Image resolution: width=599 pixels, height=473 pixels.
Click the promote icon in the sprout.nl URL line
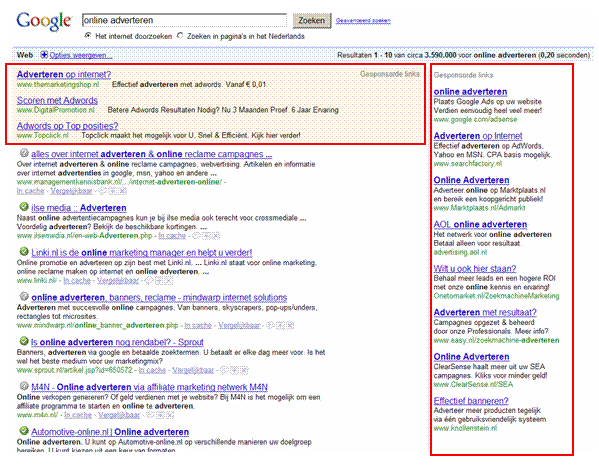pos(235,370)
